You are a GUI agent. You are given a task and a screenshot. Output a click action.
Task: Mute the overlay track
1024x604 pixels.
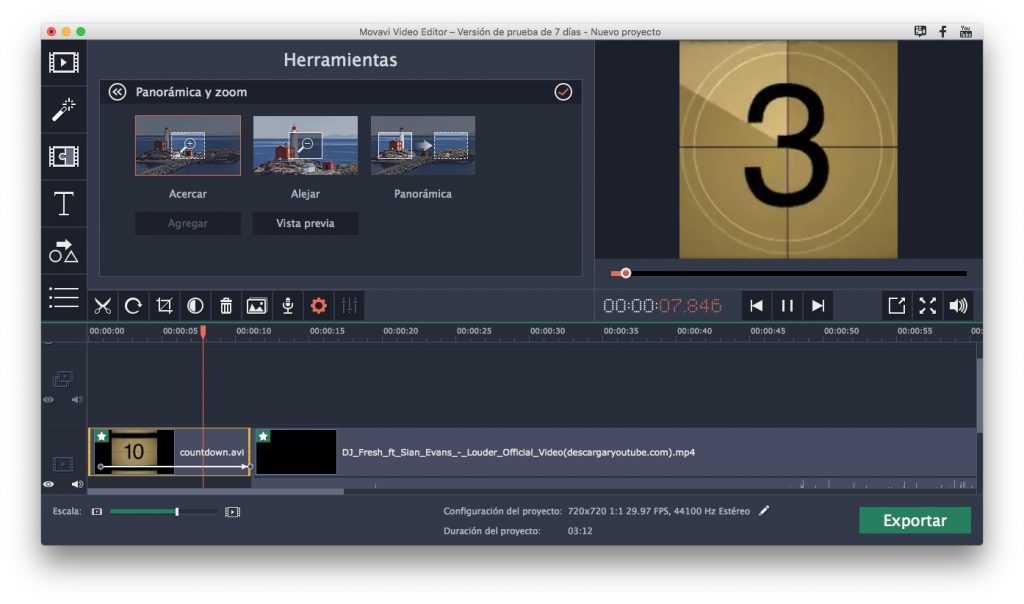click(77, 400)
